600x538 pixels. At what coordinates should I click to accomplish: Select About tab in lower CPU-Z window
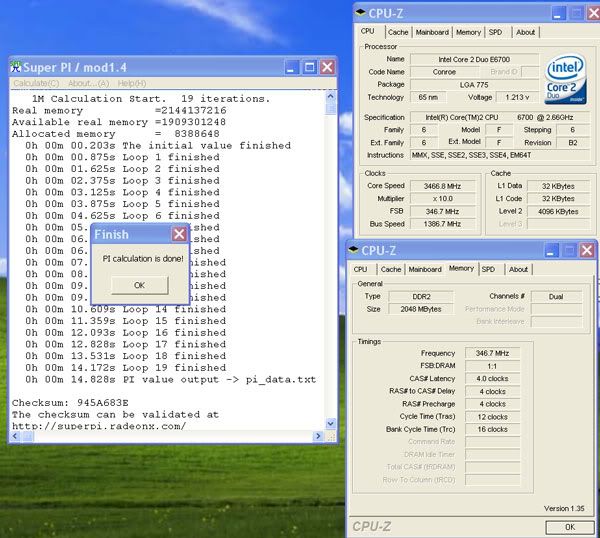(518, 269)
